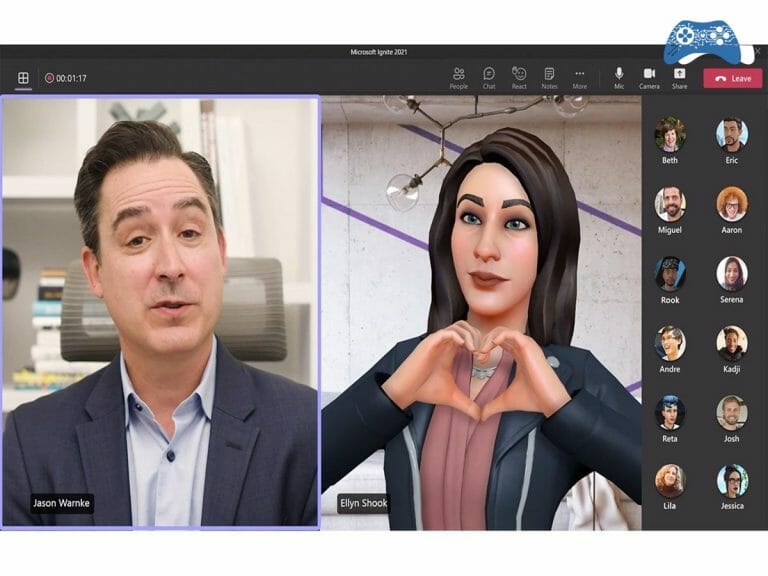768x576 pixels.
Task: Click Miguel's profile picture
Action: pos(669,204)
